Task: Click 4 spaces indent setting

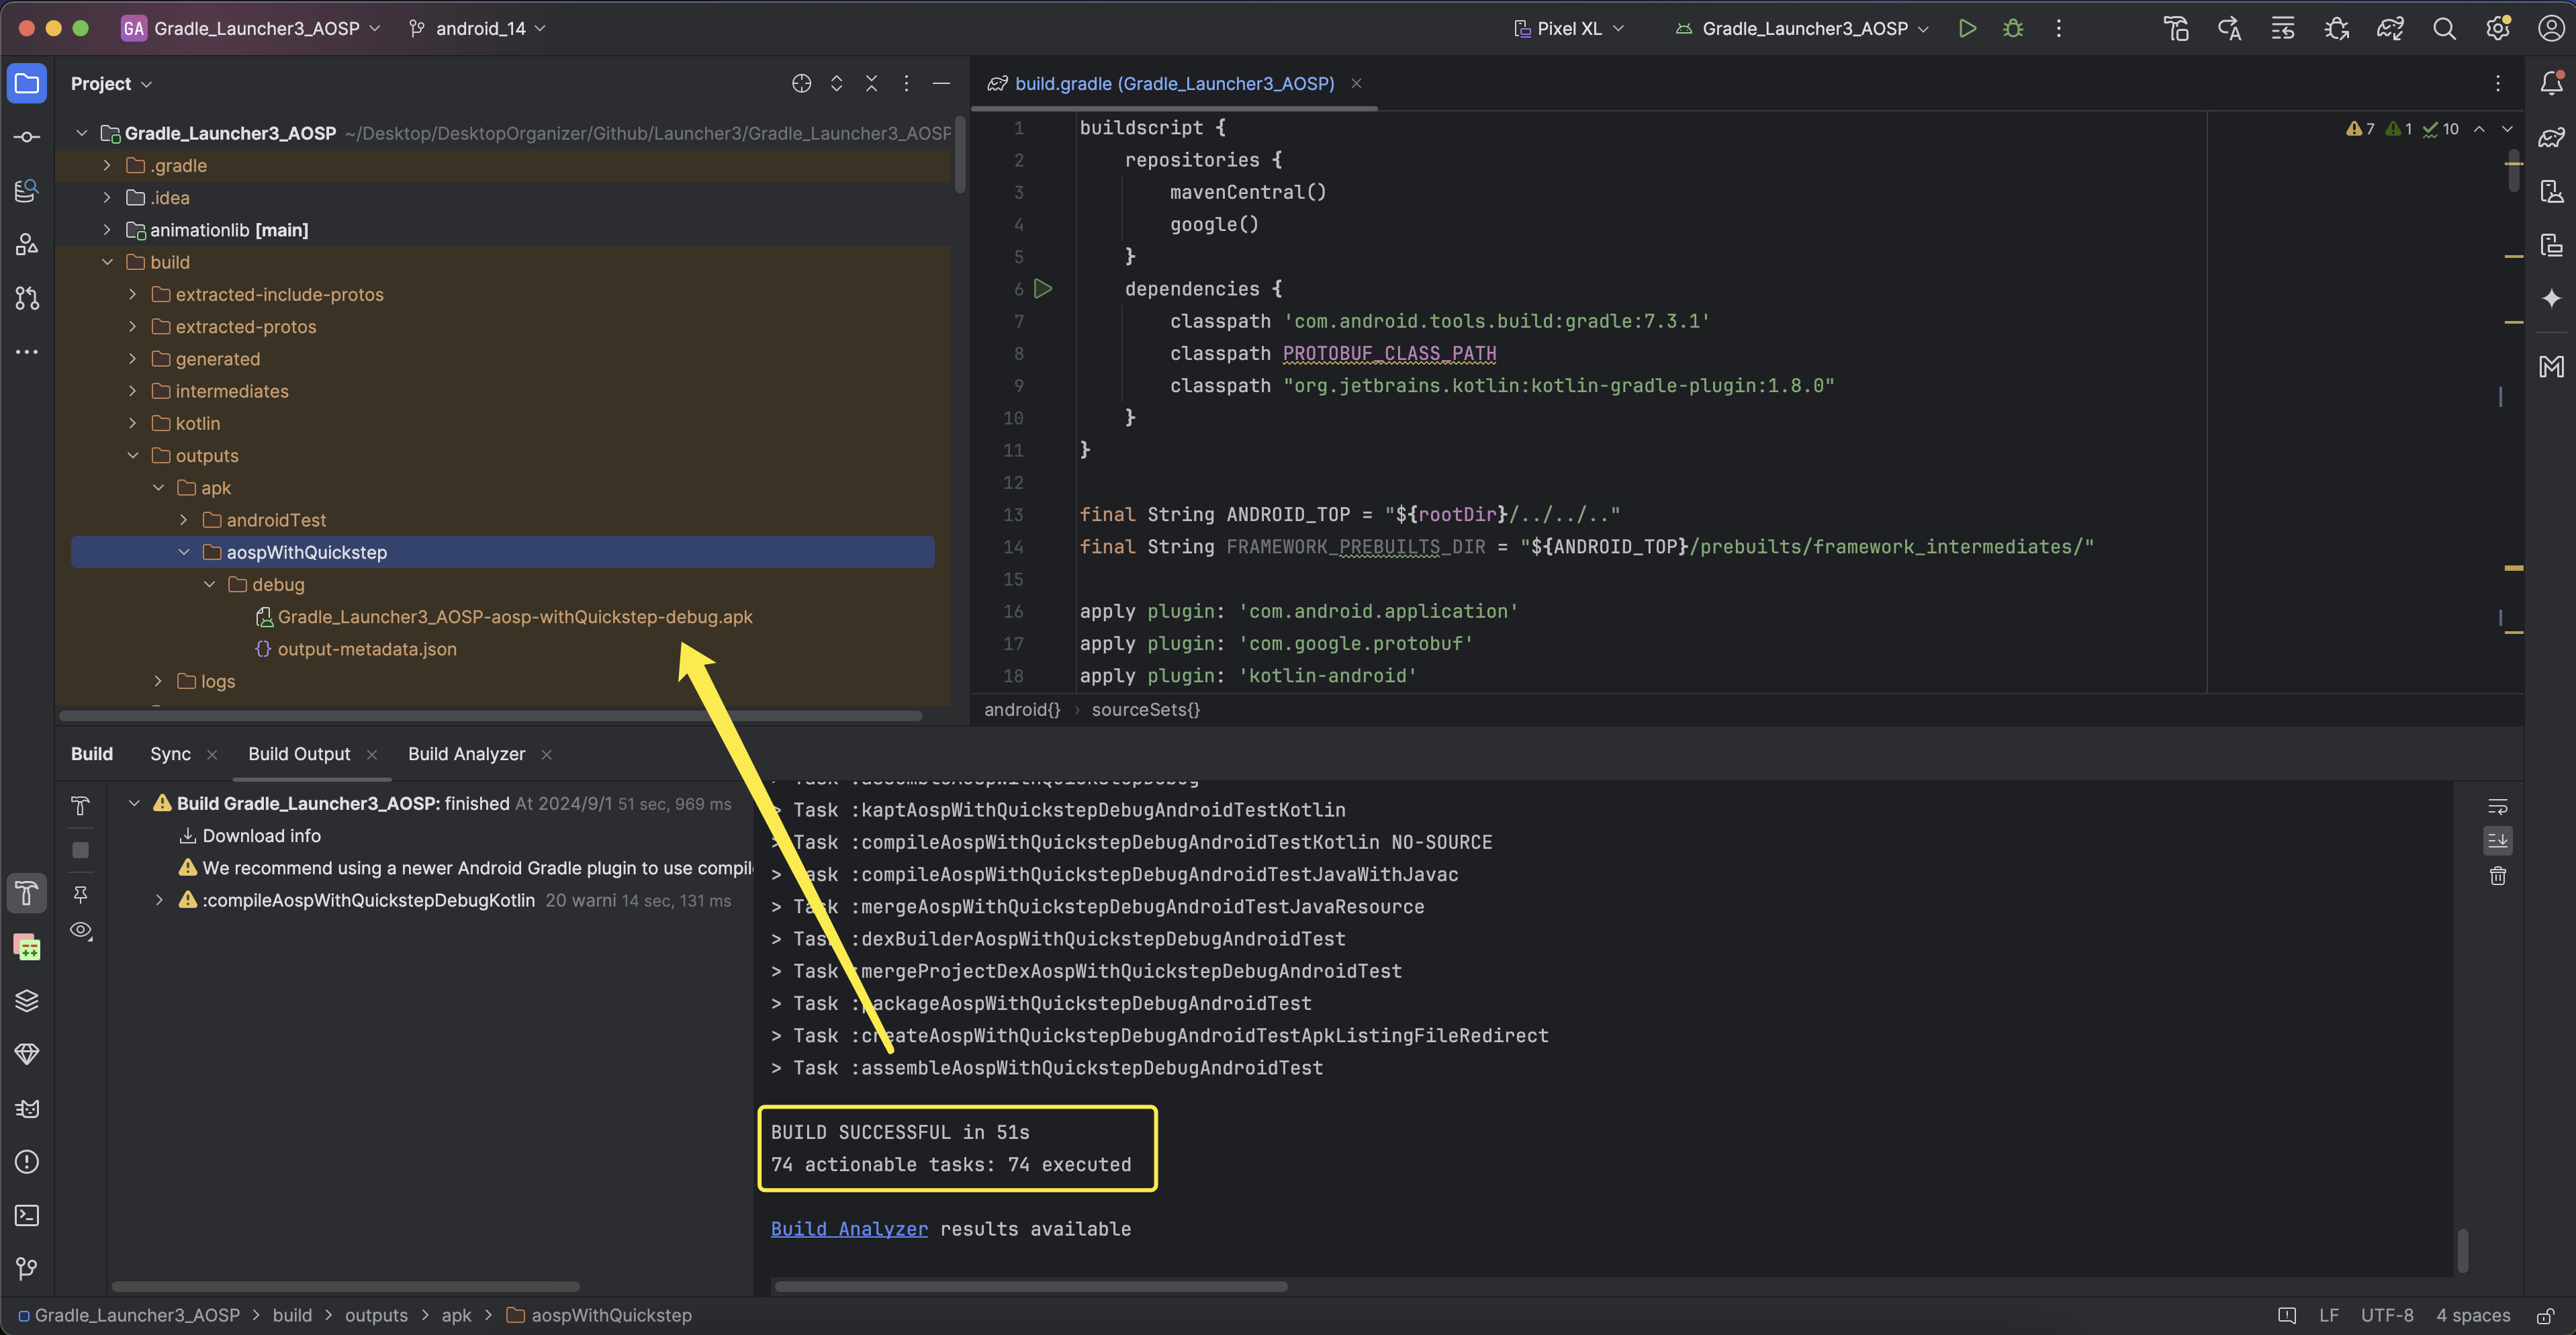Action: [x=2472, y=1316]
